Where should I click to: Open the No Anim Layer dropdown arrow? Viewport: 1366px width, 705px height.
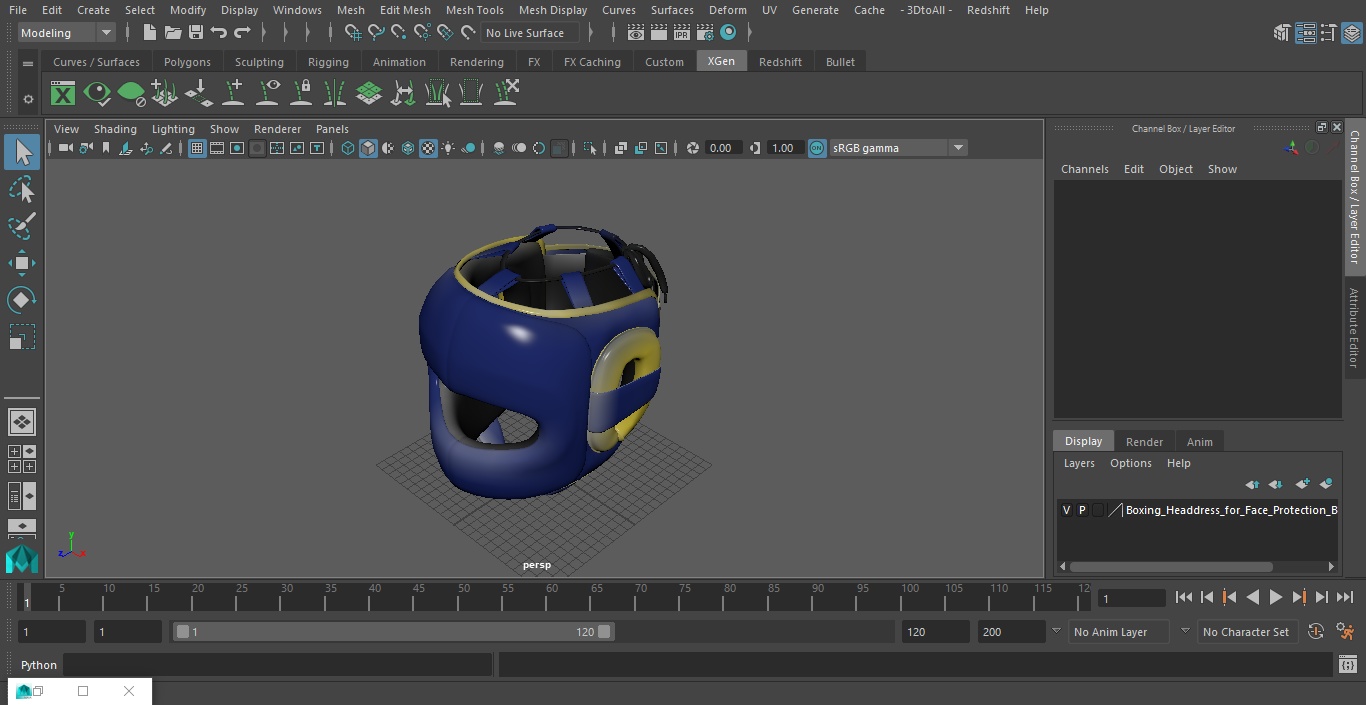[1056, 632]
